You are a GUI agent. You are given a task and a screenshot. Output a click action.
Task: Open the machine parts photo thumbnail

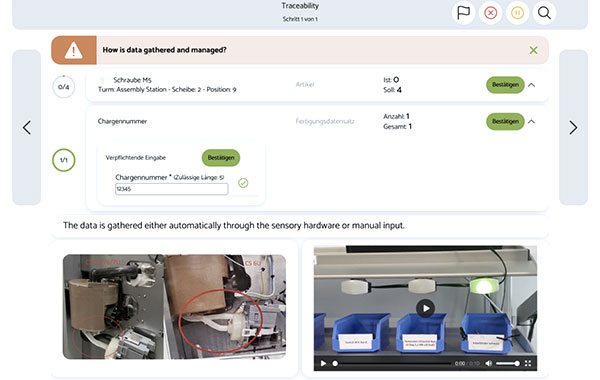[x=174, y=307]
